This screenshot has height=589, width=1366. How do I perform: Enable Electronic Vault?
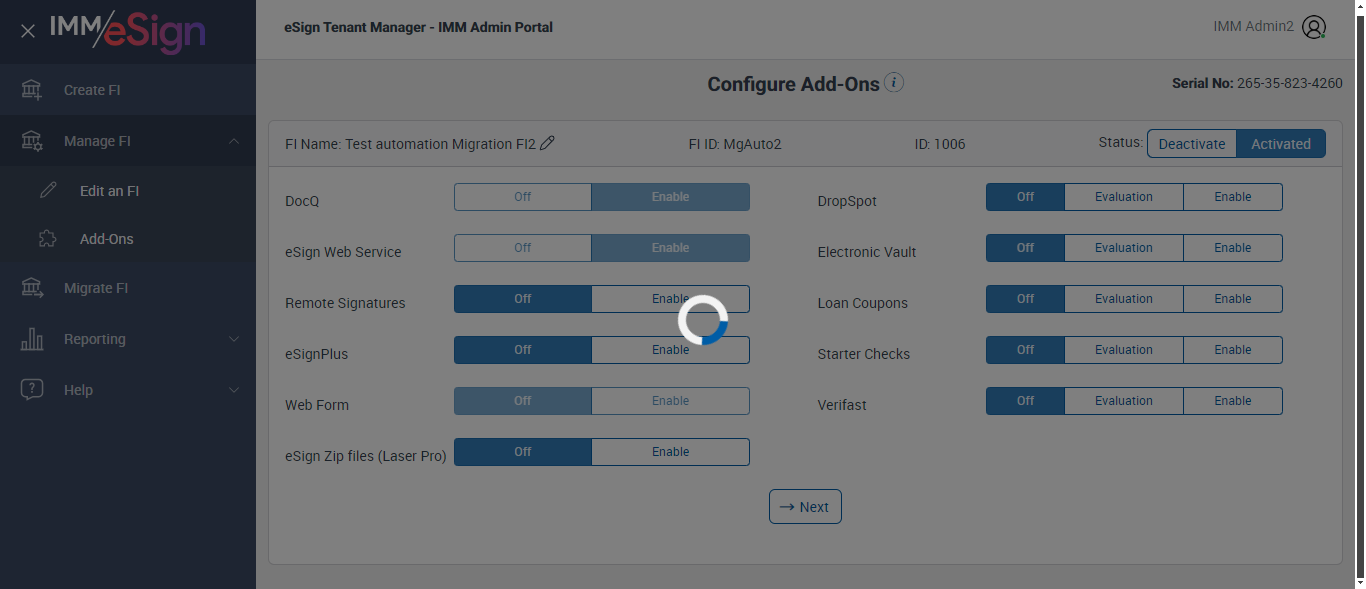tap(1233, 248)
